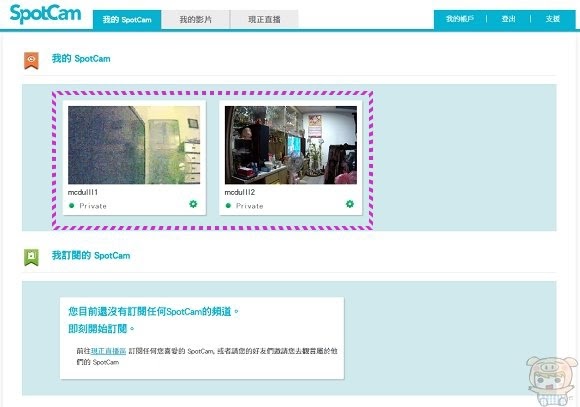The height and width of the screenshot is (407, 580).
Task: Click the orange eye bookmark icon
Action: click(31, 60)
